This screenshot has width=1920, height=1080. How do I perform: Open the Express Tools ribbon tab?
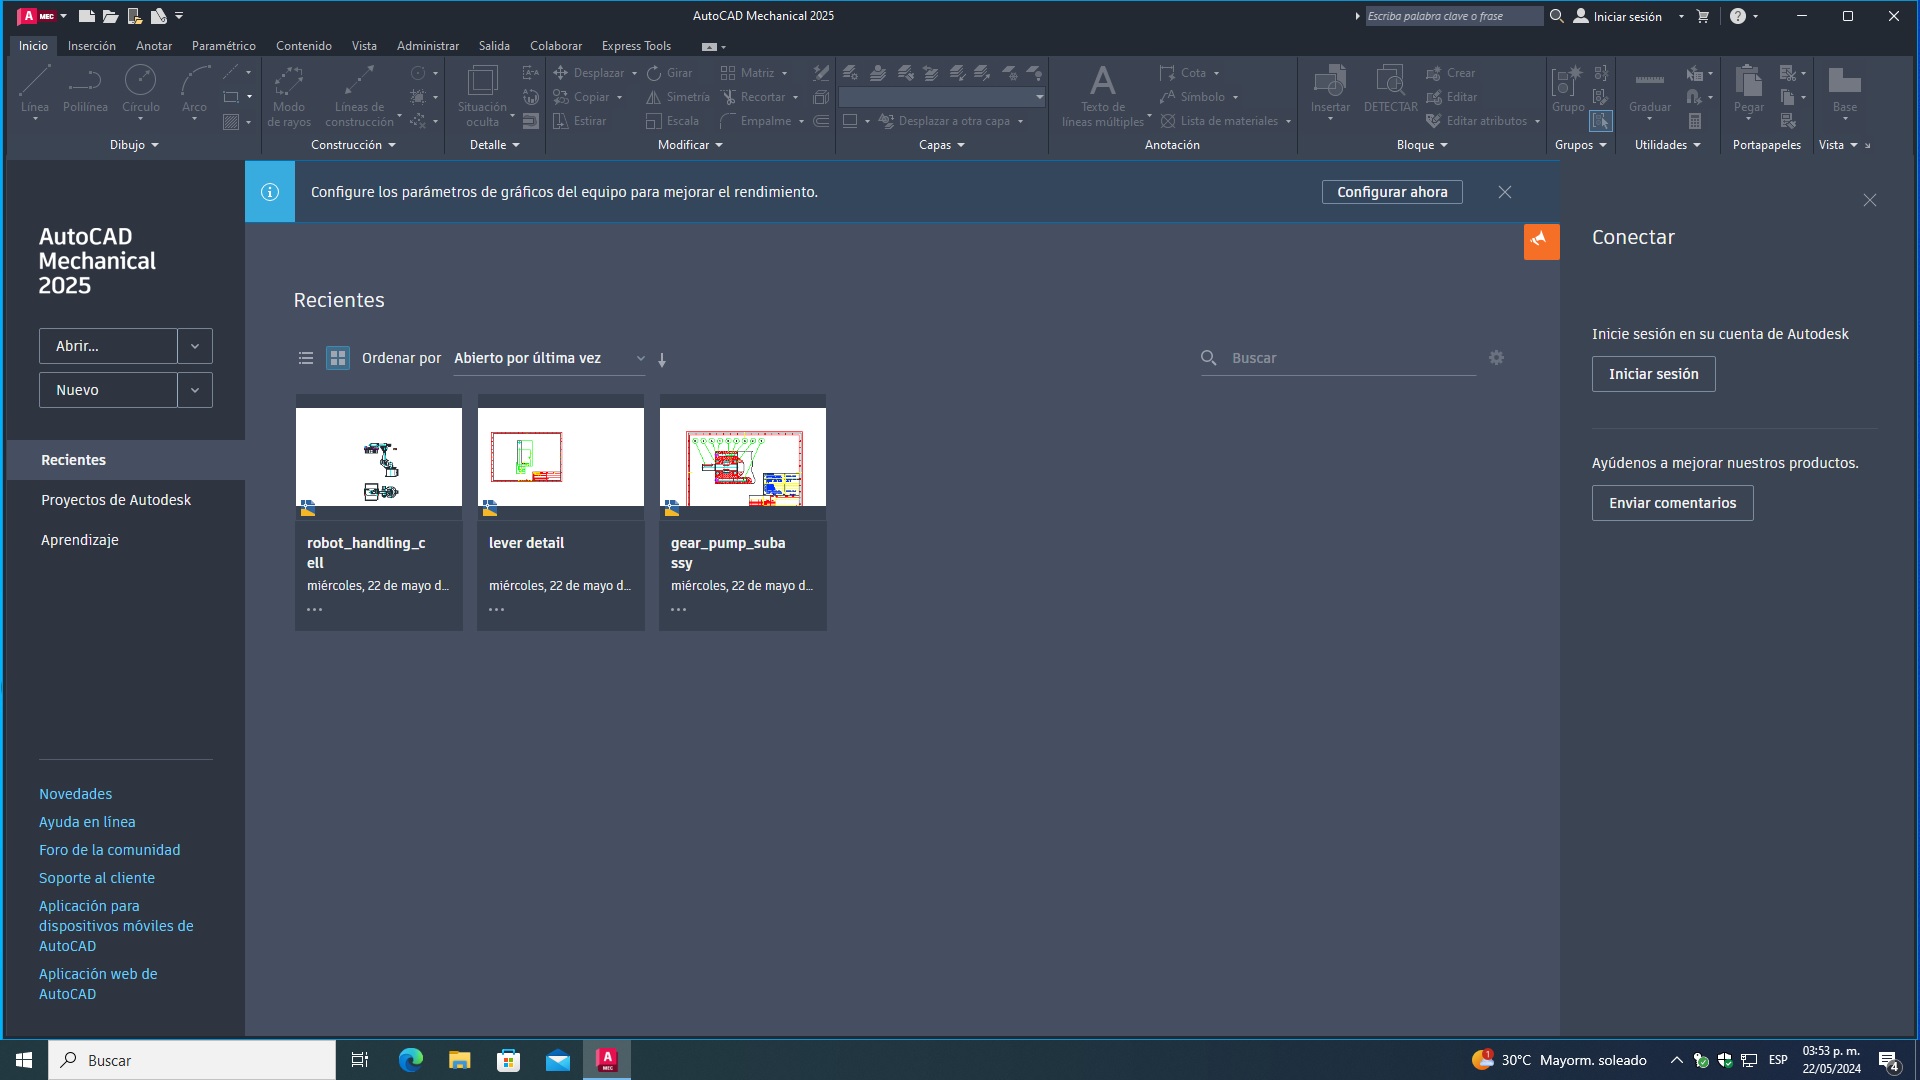pos(636,46)
